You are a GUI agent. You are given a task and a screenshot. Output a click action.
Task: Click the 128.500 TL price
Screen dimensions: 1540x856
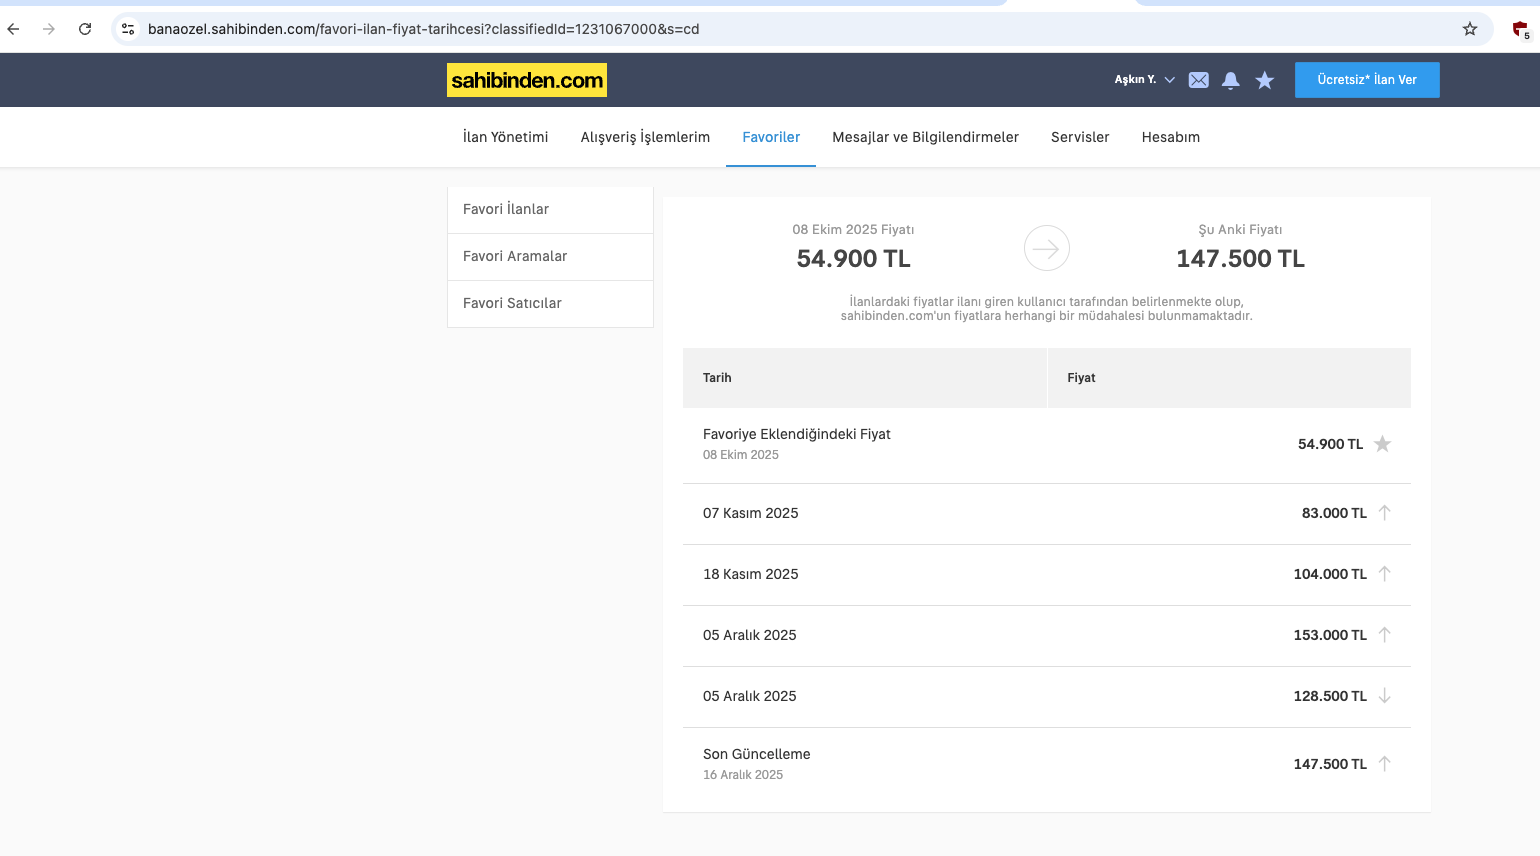point(1330,696)
